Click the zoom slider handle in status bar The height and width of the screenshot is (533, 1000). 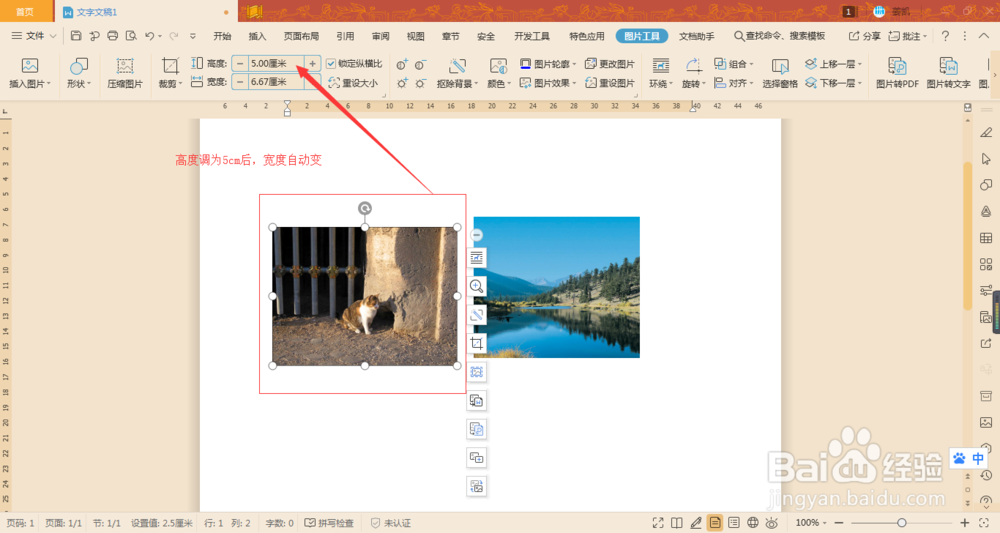[902, 523]
